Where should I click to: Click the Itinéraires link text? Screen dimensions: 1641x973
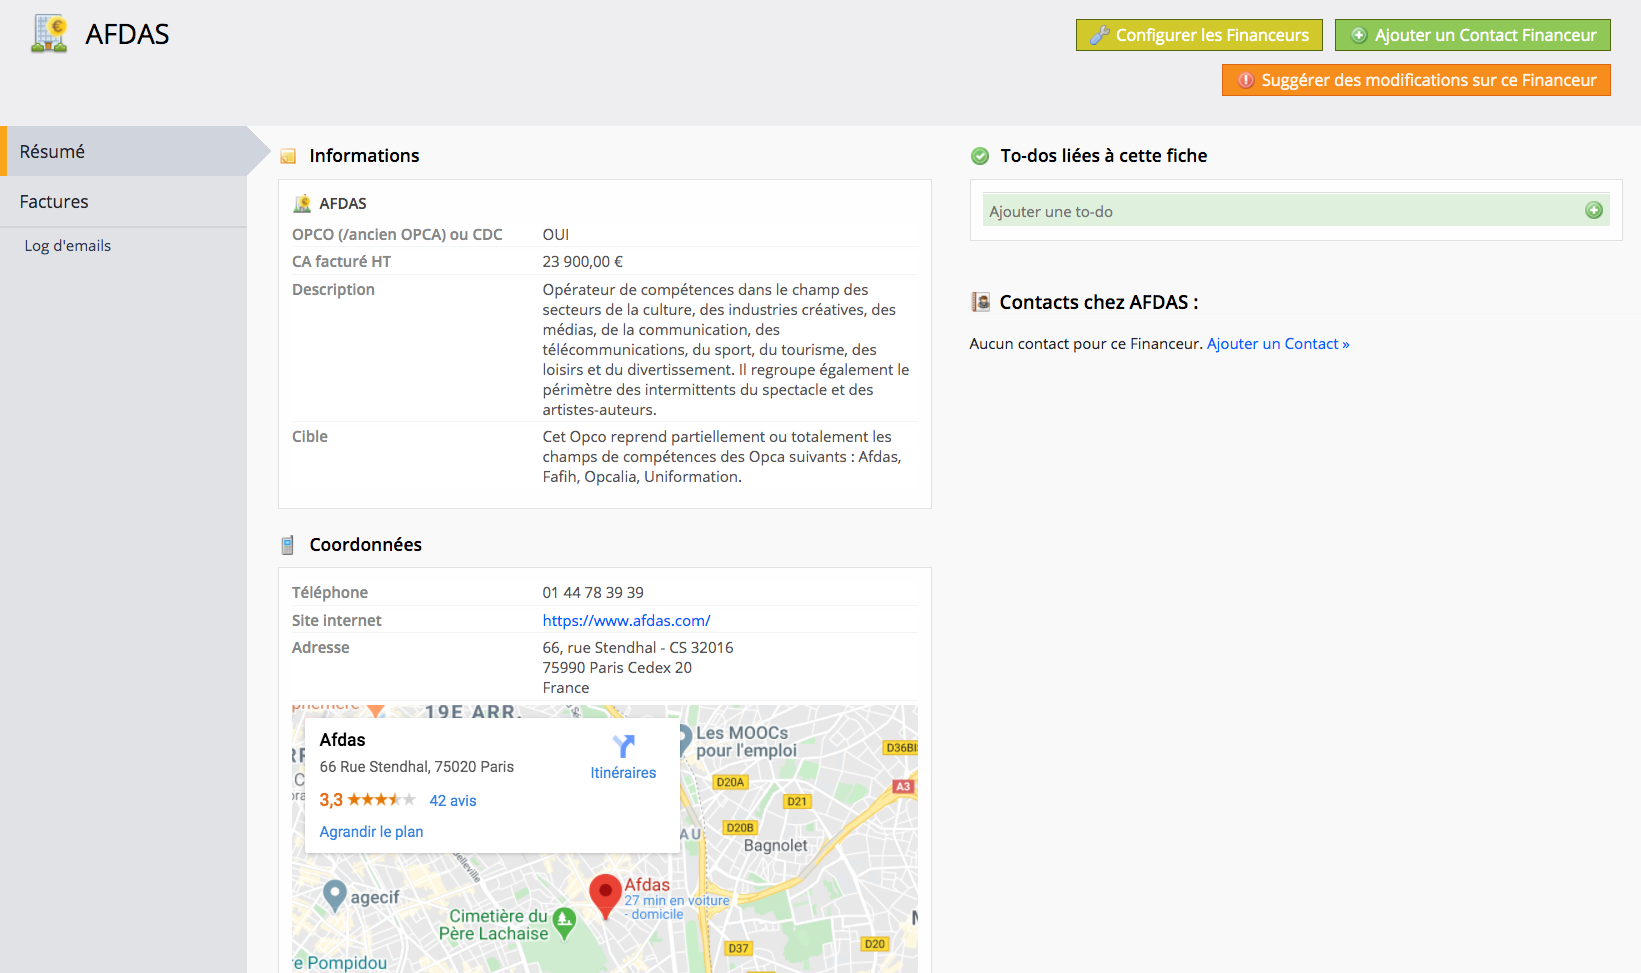(x=623, y=773)
